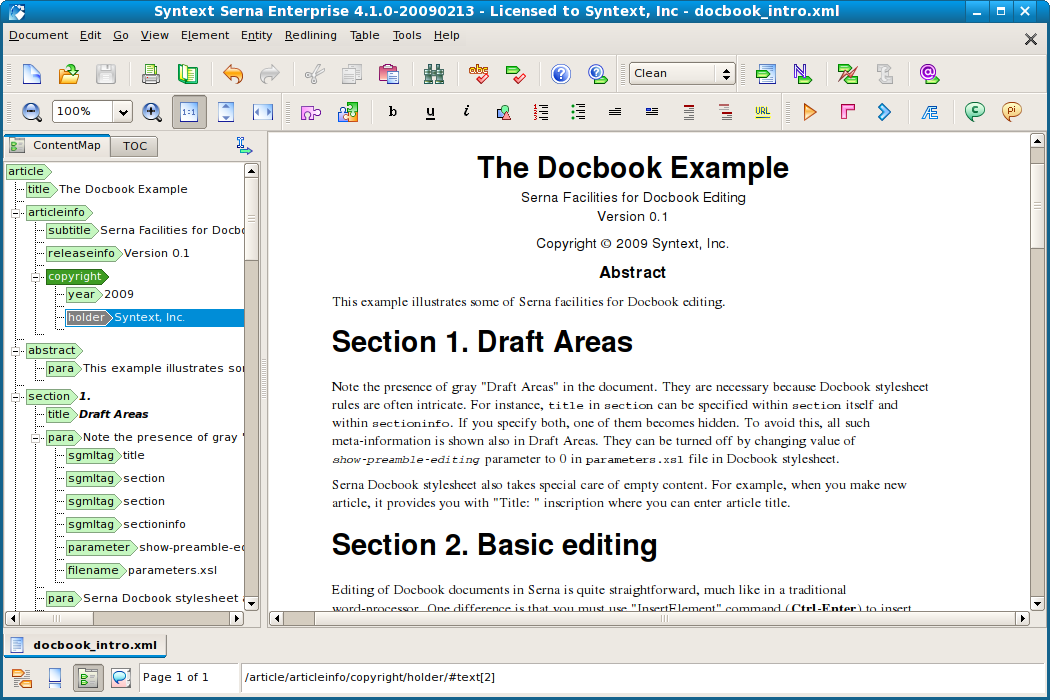Open the Redlining menu
Image resolution: width=1050 pixels, height=700 pixels.
[310, 36]
